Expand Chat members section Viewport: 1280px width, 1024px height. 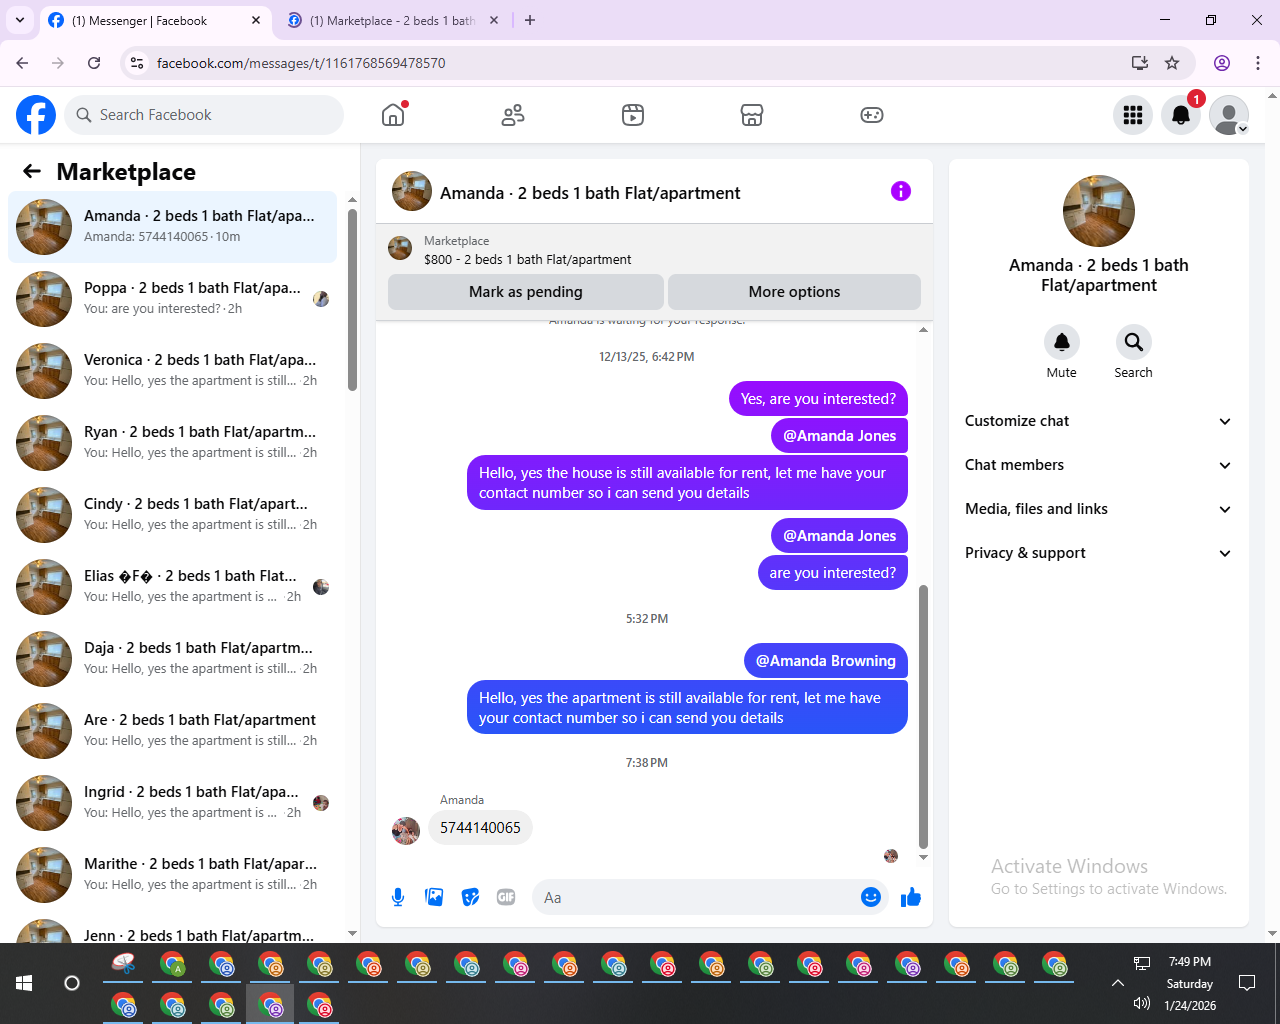[x=1098, y=465]
